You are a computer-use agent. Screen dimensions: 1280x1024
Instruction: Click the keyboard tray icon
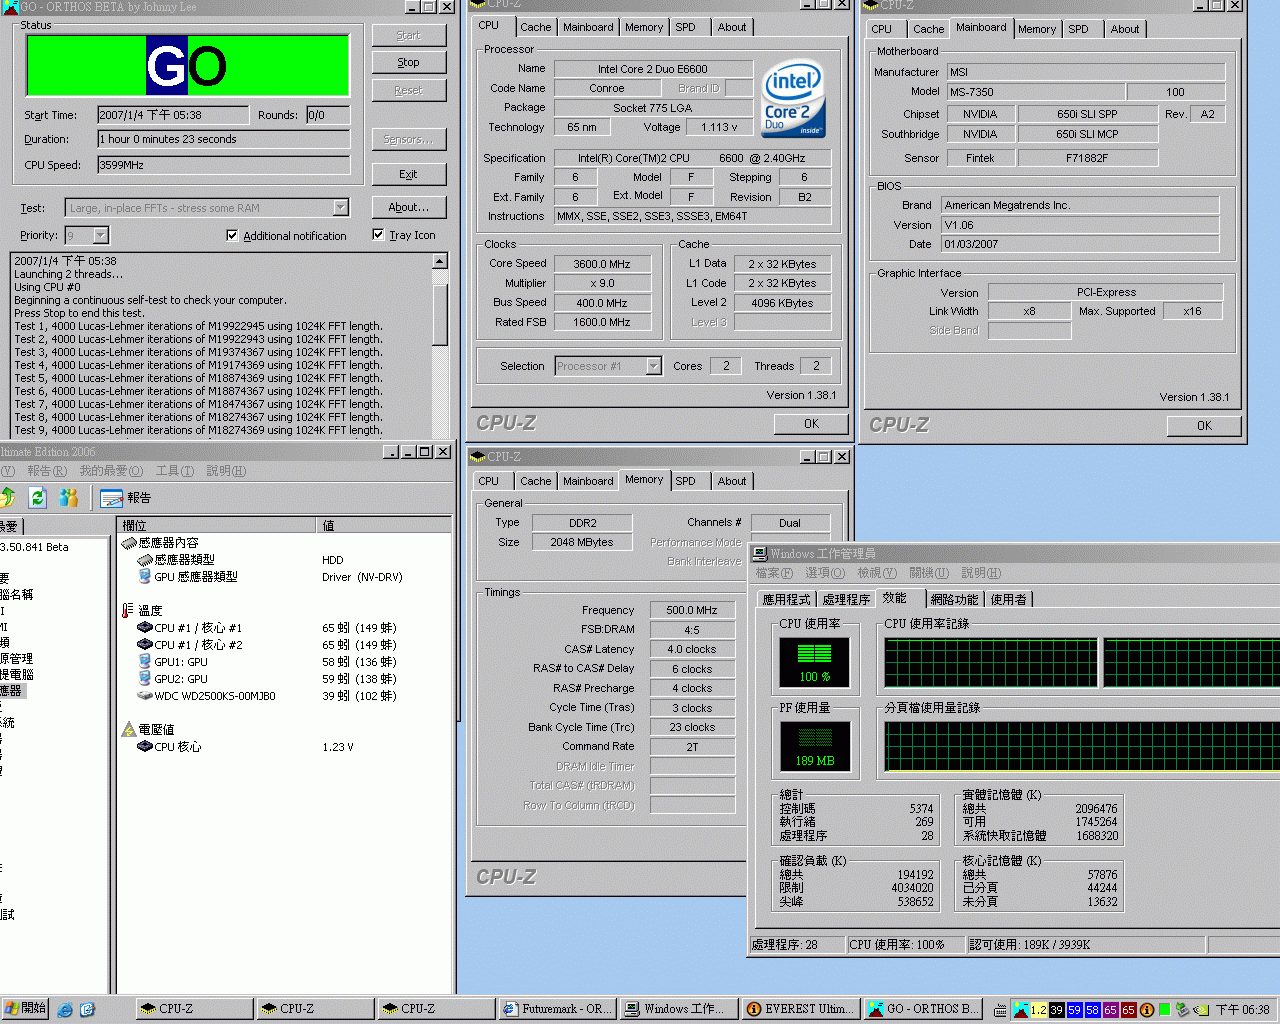pyautogui.click(x=1000, y=1010)
